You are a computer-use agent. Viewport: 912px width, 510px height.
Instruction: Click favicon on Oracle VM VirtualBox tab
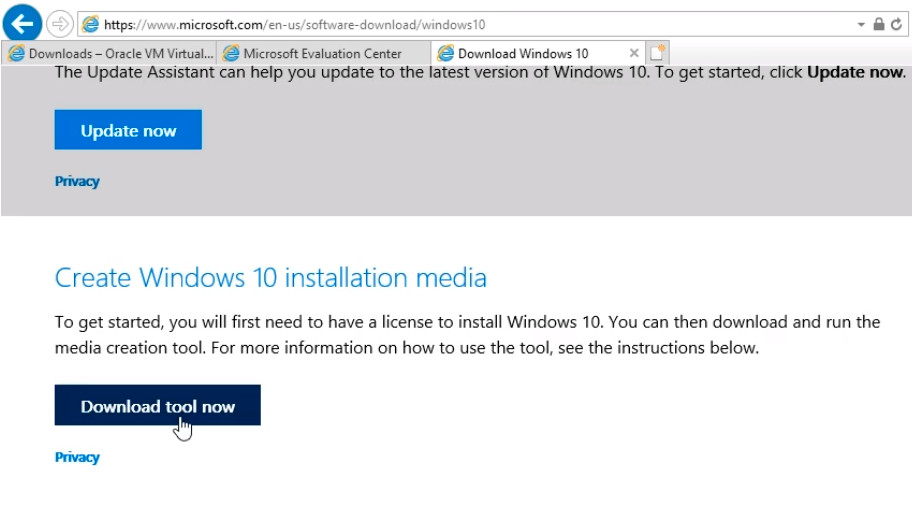click(16, 54)
